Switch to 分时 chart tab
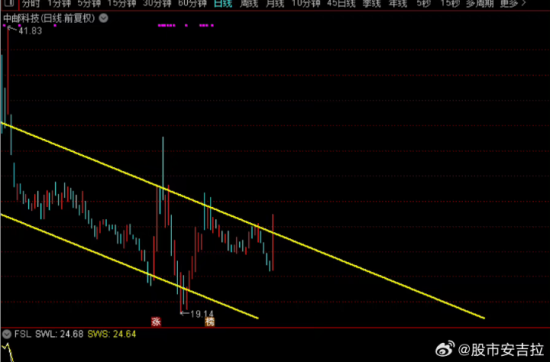The image size is (550, 362). tap(31, 4)
